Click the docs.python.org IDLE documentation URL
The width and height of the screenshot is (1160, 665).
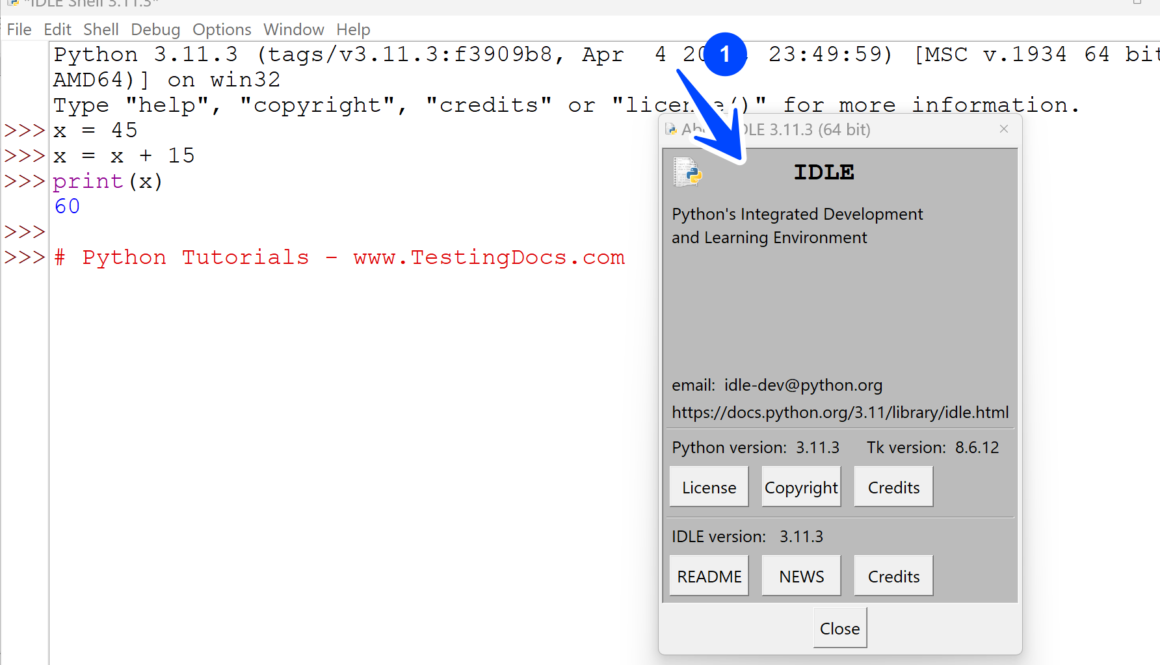pos(840,412)
